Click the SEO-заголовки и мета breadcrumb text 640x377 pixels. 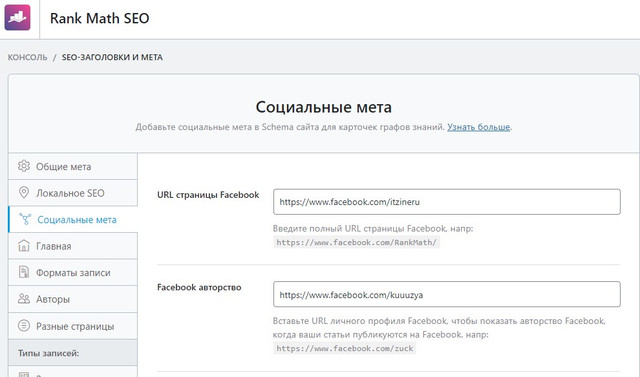[x=112, y=57]
